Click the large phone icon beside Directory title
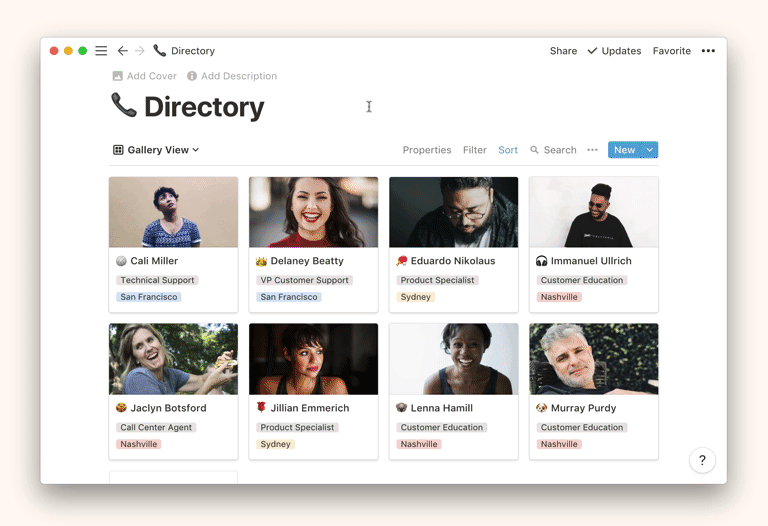The width and height of the screenshot is (768, 526). point(124,105)
